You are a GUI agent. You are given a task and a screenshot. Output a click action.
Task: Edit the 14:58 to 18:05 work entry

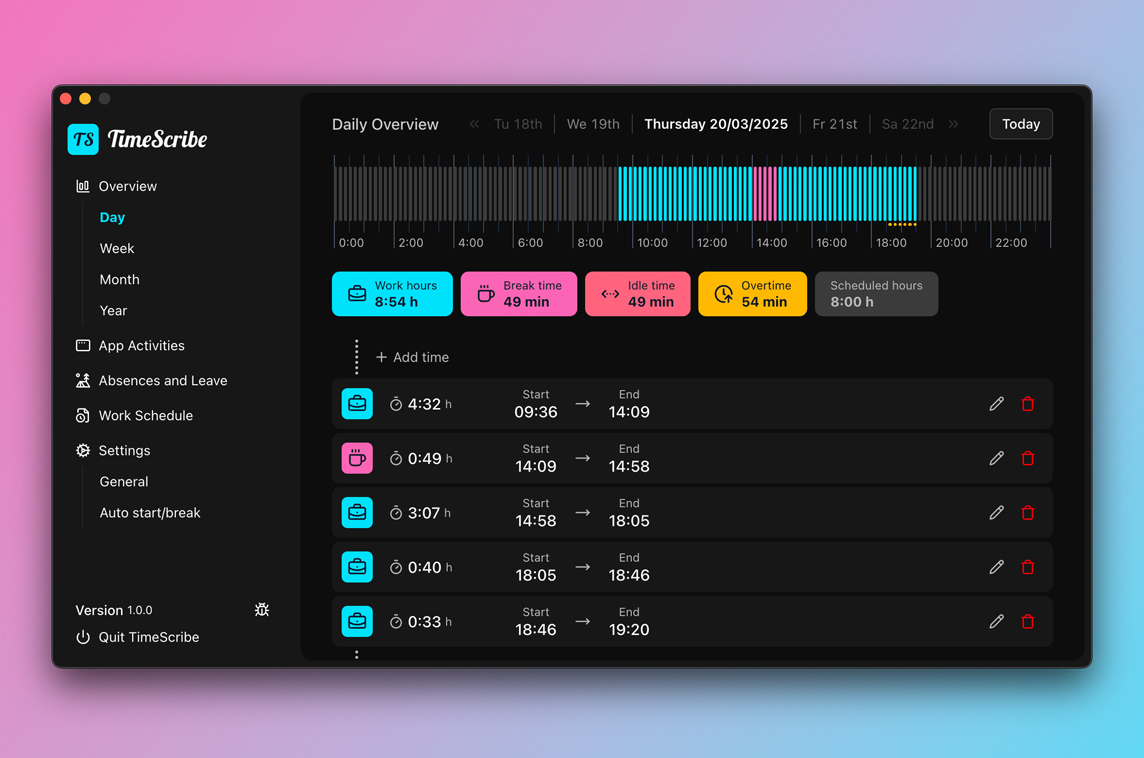coord(996,513)
